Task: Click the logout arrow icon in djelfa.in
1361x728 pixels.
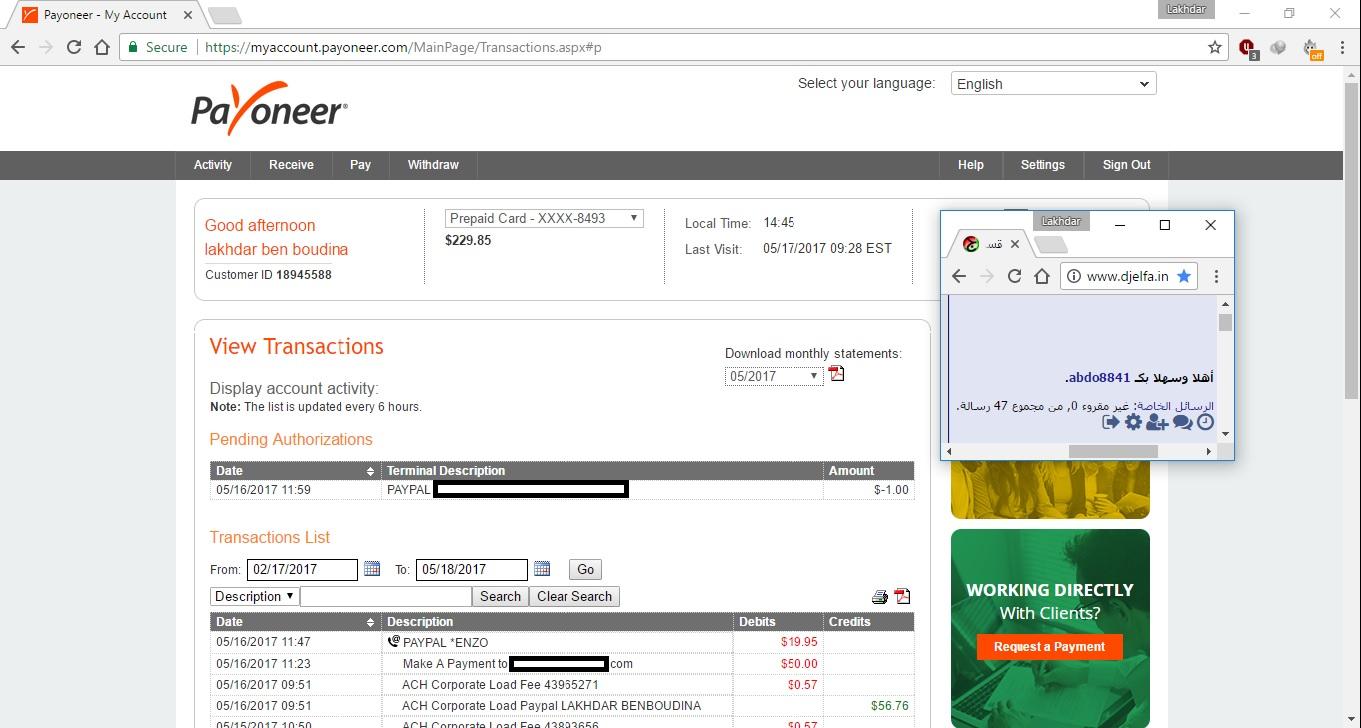Action: pos(1110,422)
